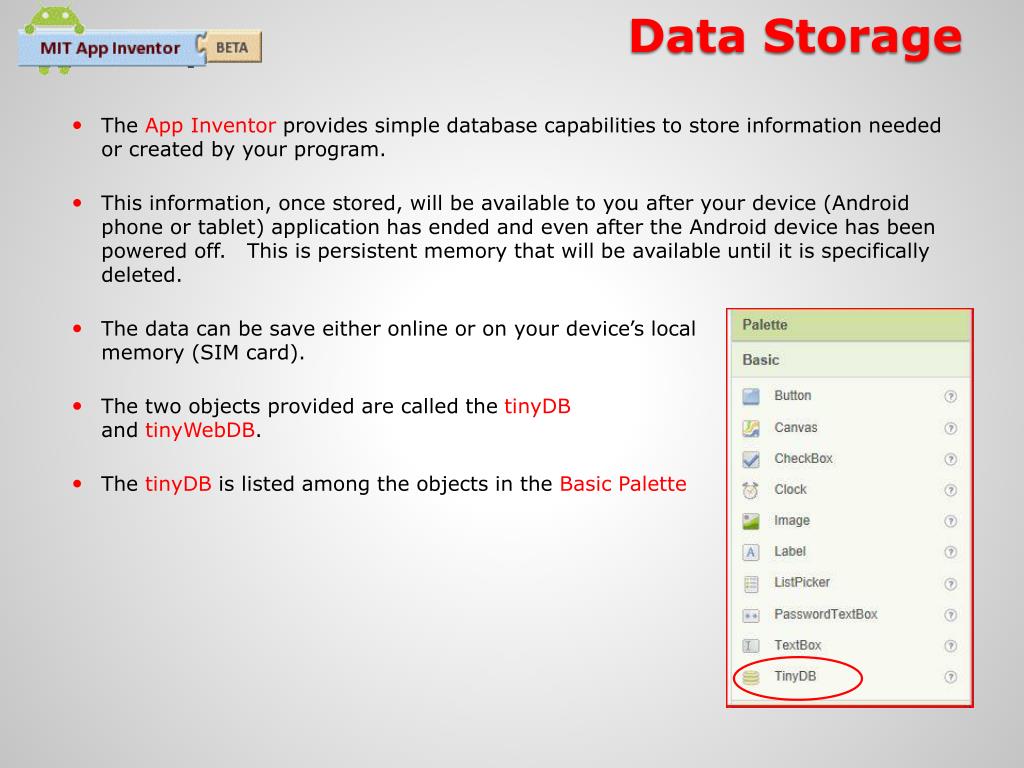Click the Data Storage slide title
This screenshot has width=1024, height=768.
pyautogui.click(x=795, y=37)
